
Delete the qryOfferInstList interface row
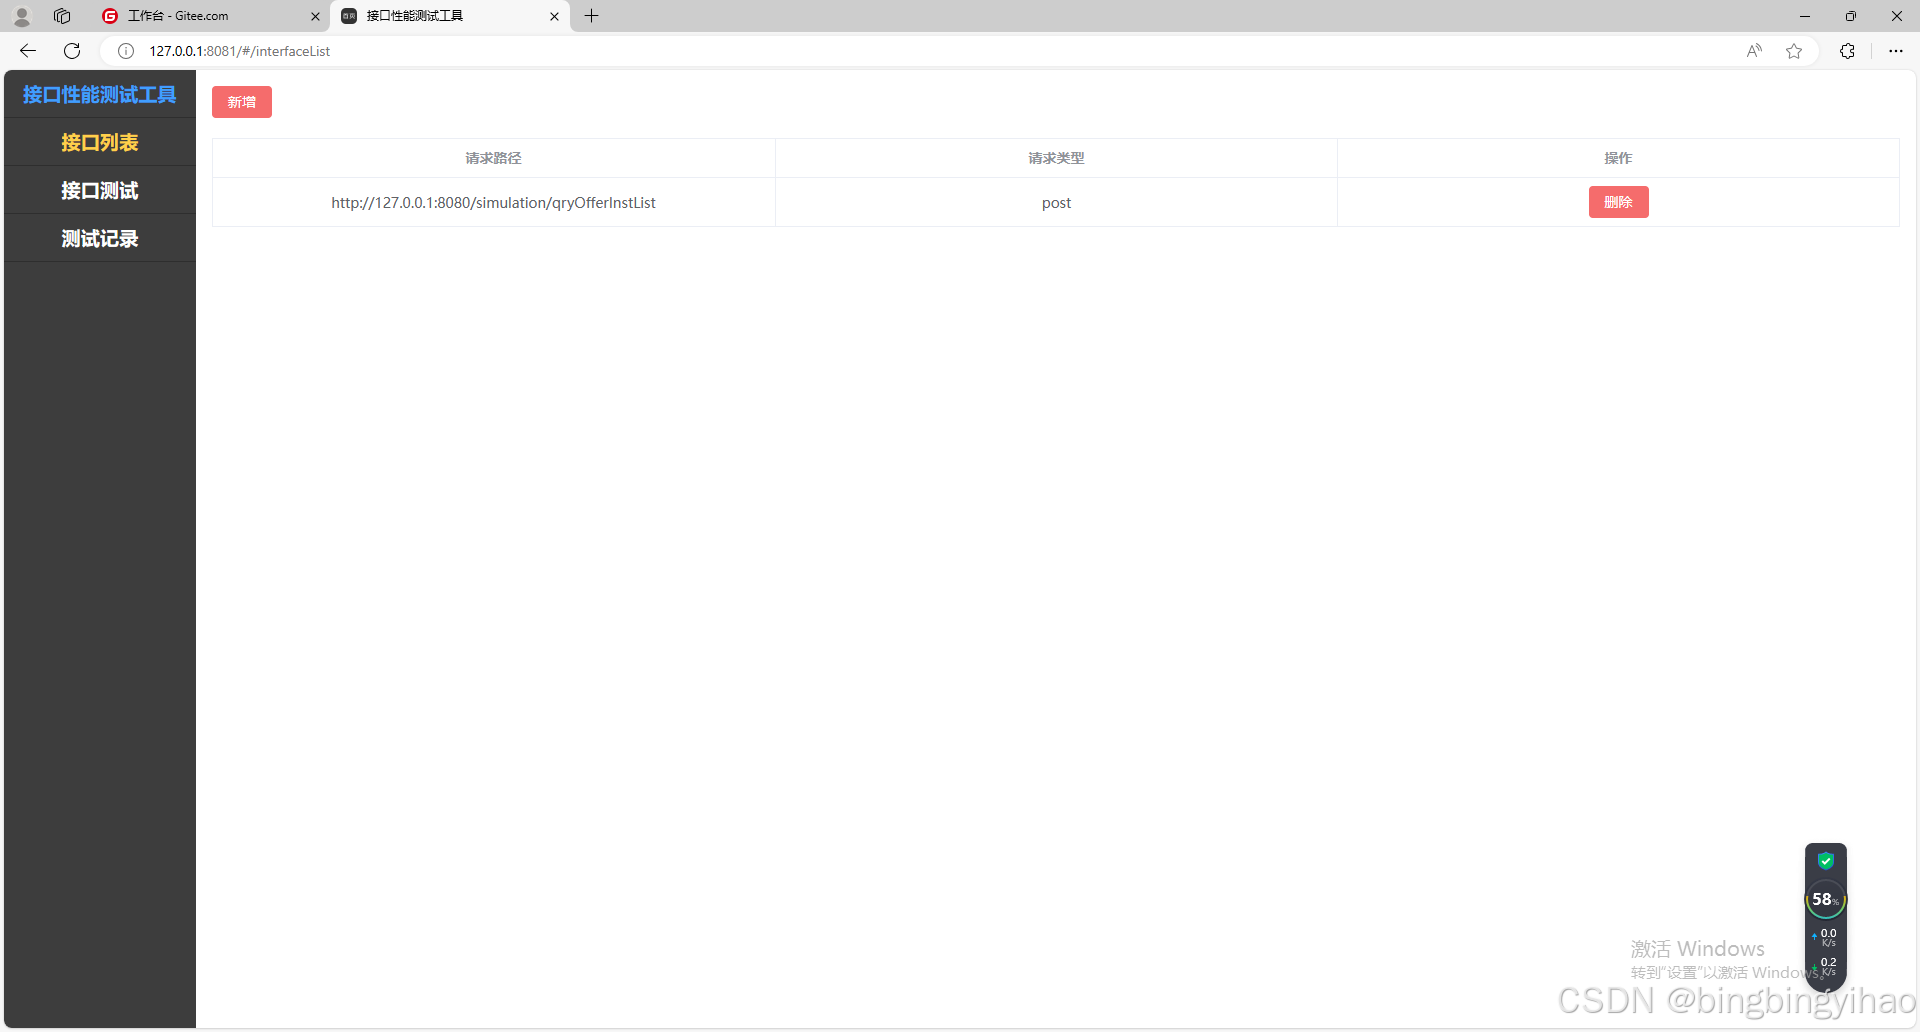pyautogui.click(x=1618, y=202)
